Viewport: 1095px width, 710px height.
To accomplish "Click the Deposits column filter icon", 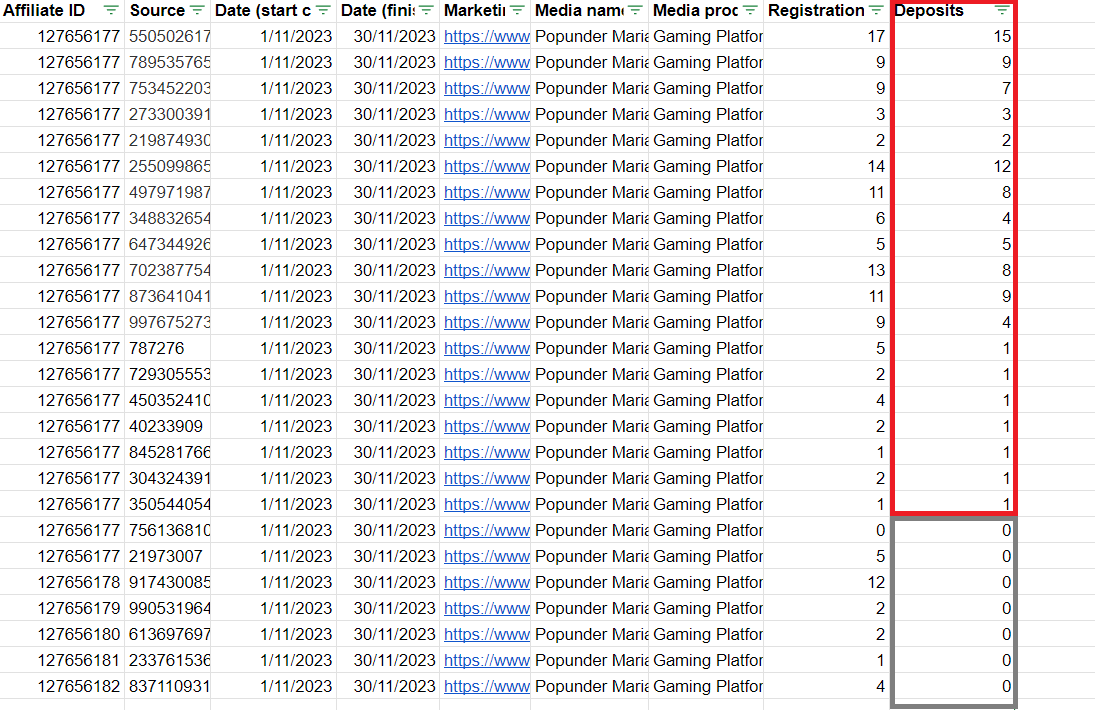I will click(x=1002, y=10).
